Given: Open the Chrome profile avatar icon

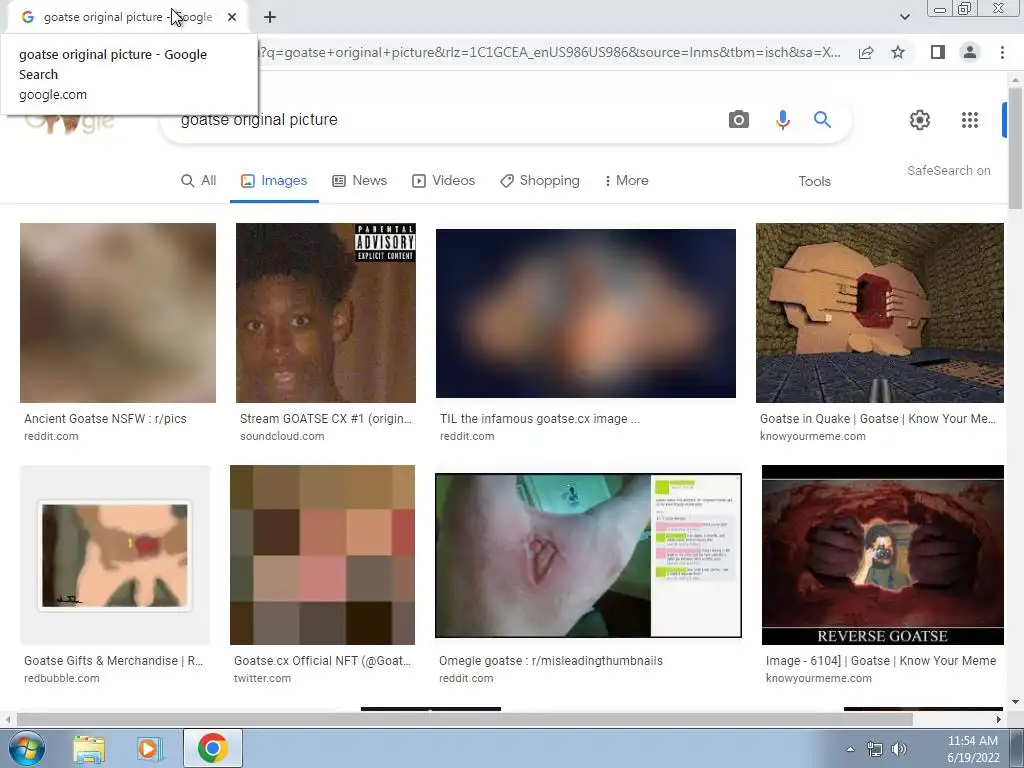Looking at the screenshot, I should (x=970, y=52).
